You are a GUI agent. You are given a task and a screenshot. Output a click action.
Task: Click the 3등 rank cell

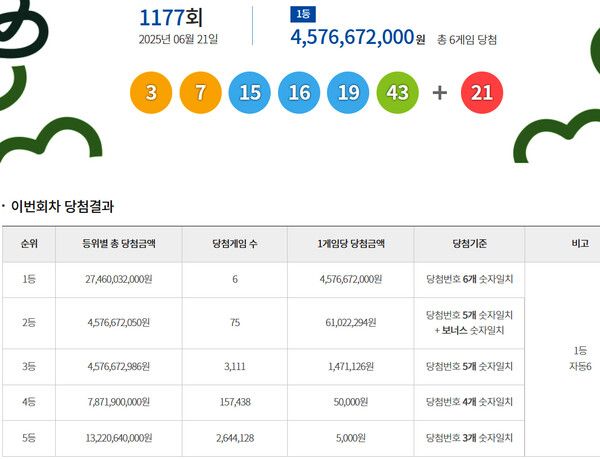coord(29,366)
